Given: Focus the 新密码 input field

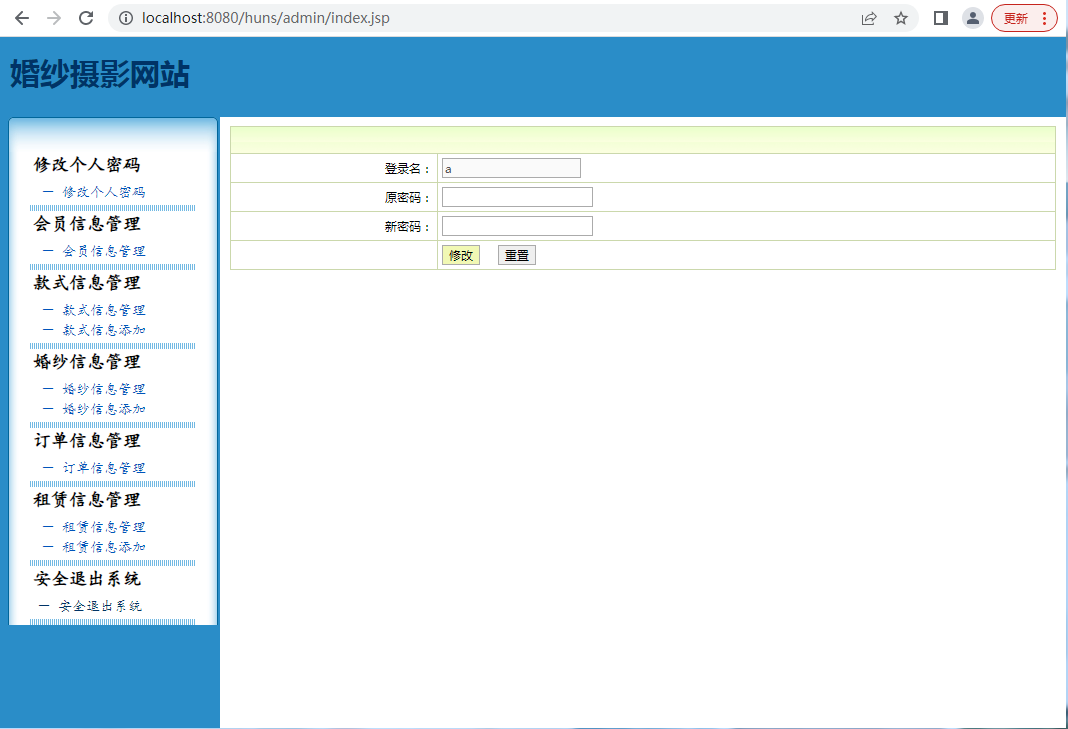Looking at the screenshot, I should (517, 226).
